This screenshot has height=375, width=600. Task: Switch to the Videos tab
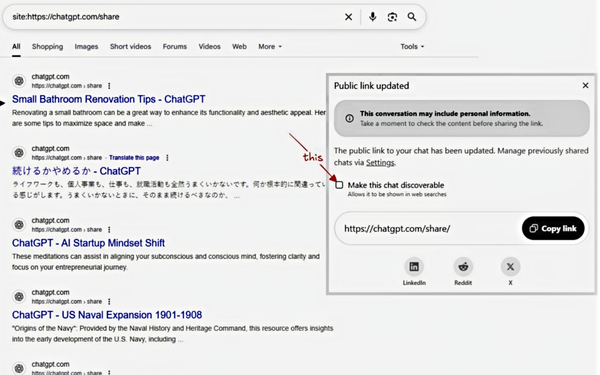coord(209,47)
